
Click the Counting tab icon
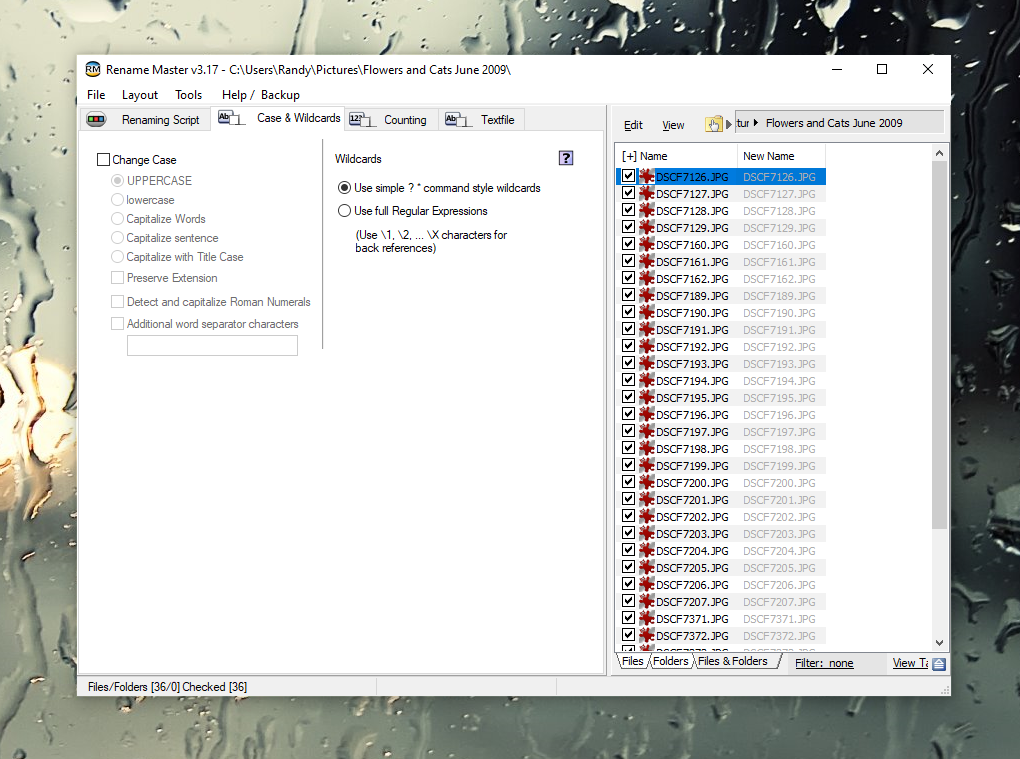click(x=362, y=120)
